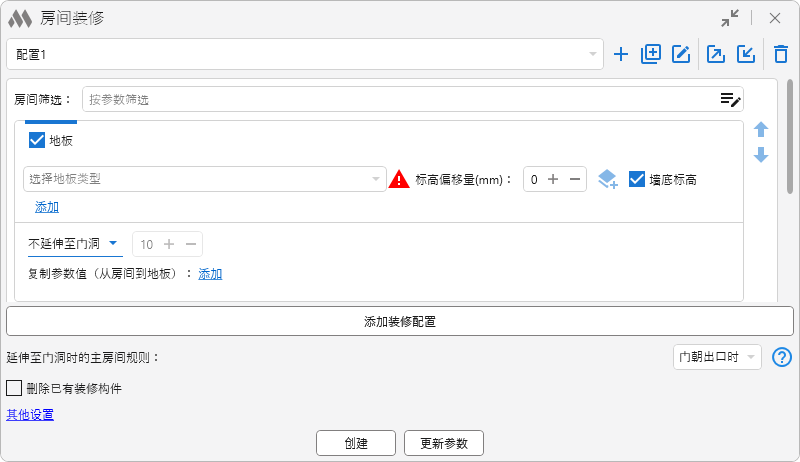Click the layers add icon beside offset

point(607,180)
